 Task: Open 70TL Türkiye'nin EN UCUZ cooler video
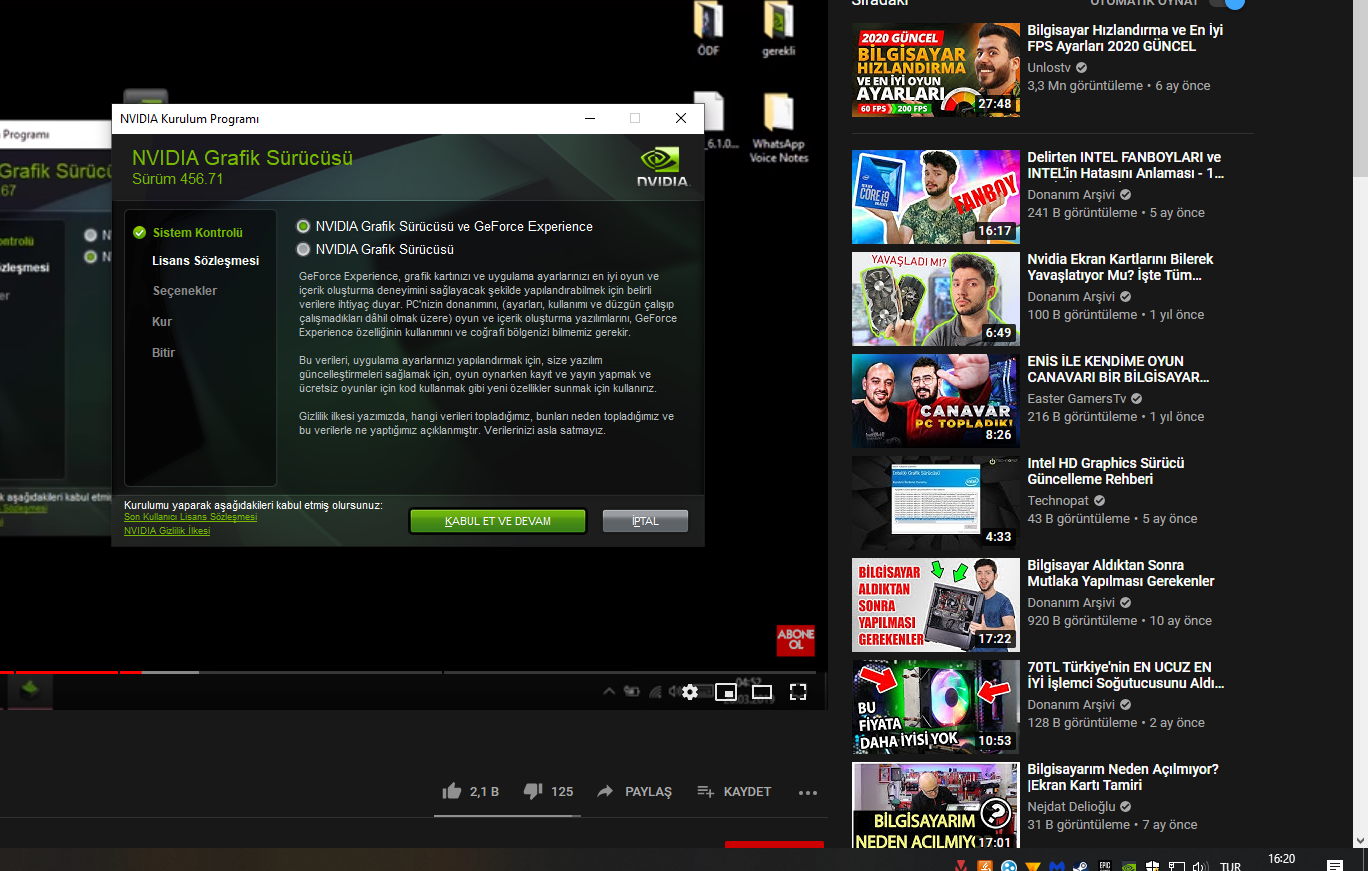(x=1125, y=675)
